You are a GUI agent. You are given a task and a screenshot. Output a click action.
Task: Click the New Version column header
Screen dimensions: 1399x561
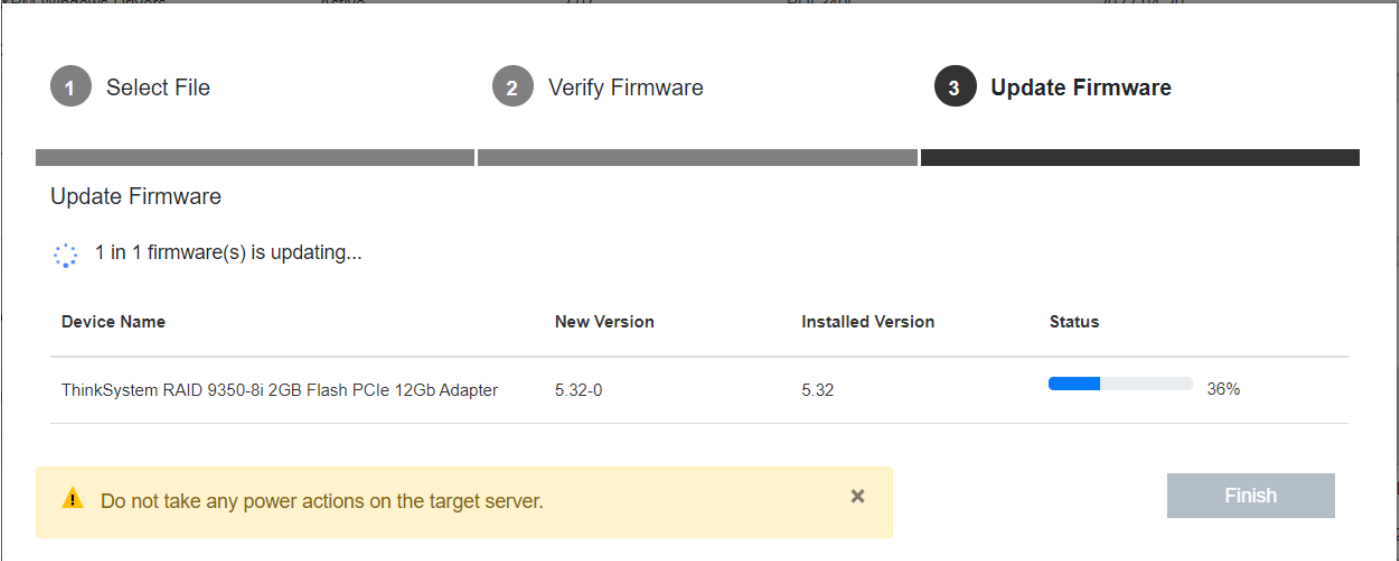604,322
